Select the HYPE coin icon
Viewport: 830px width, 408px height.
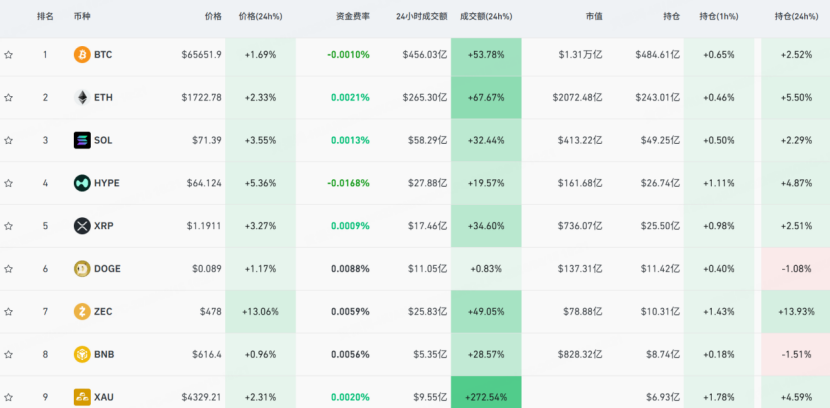(82, 183)
